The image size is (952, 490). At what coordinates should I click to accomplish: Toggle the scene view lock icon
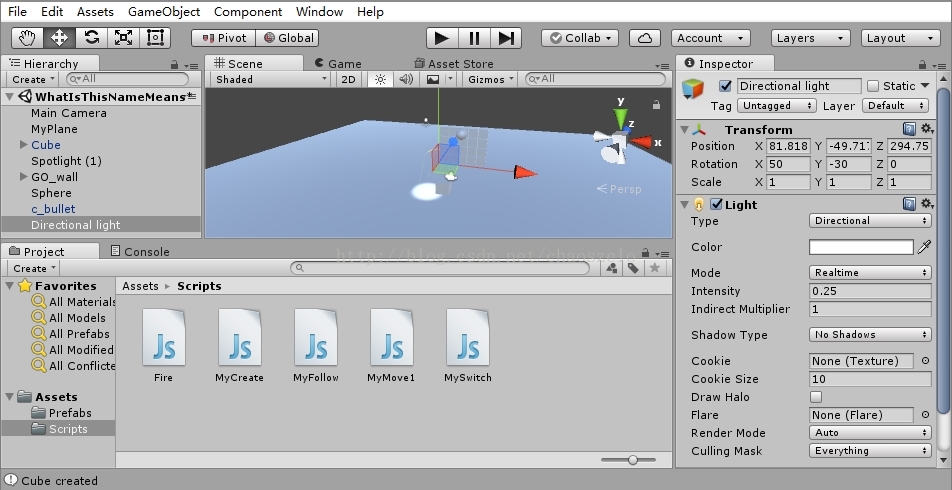pyautogui.click(x=656, y=105)
